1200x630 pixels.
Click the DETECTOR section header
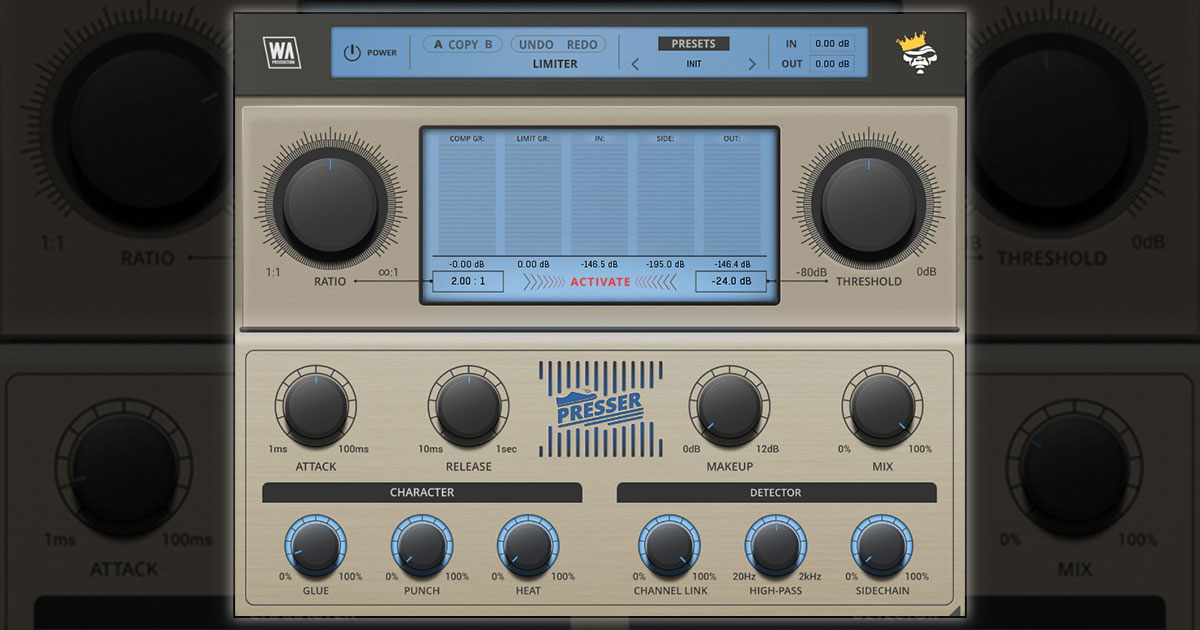tap(776, 492)
